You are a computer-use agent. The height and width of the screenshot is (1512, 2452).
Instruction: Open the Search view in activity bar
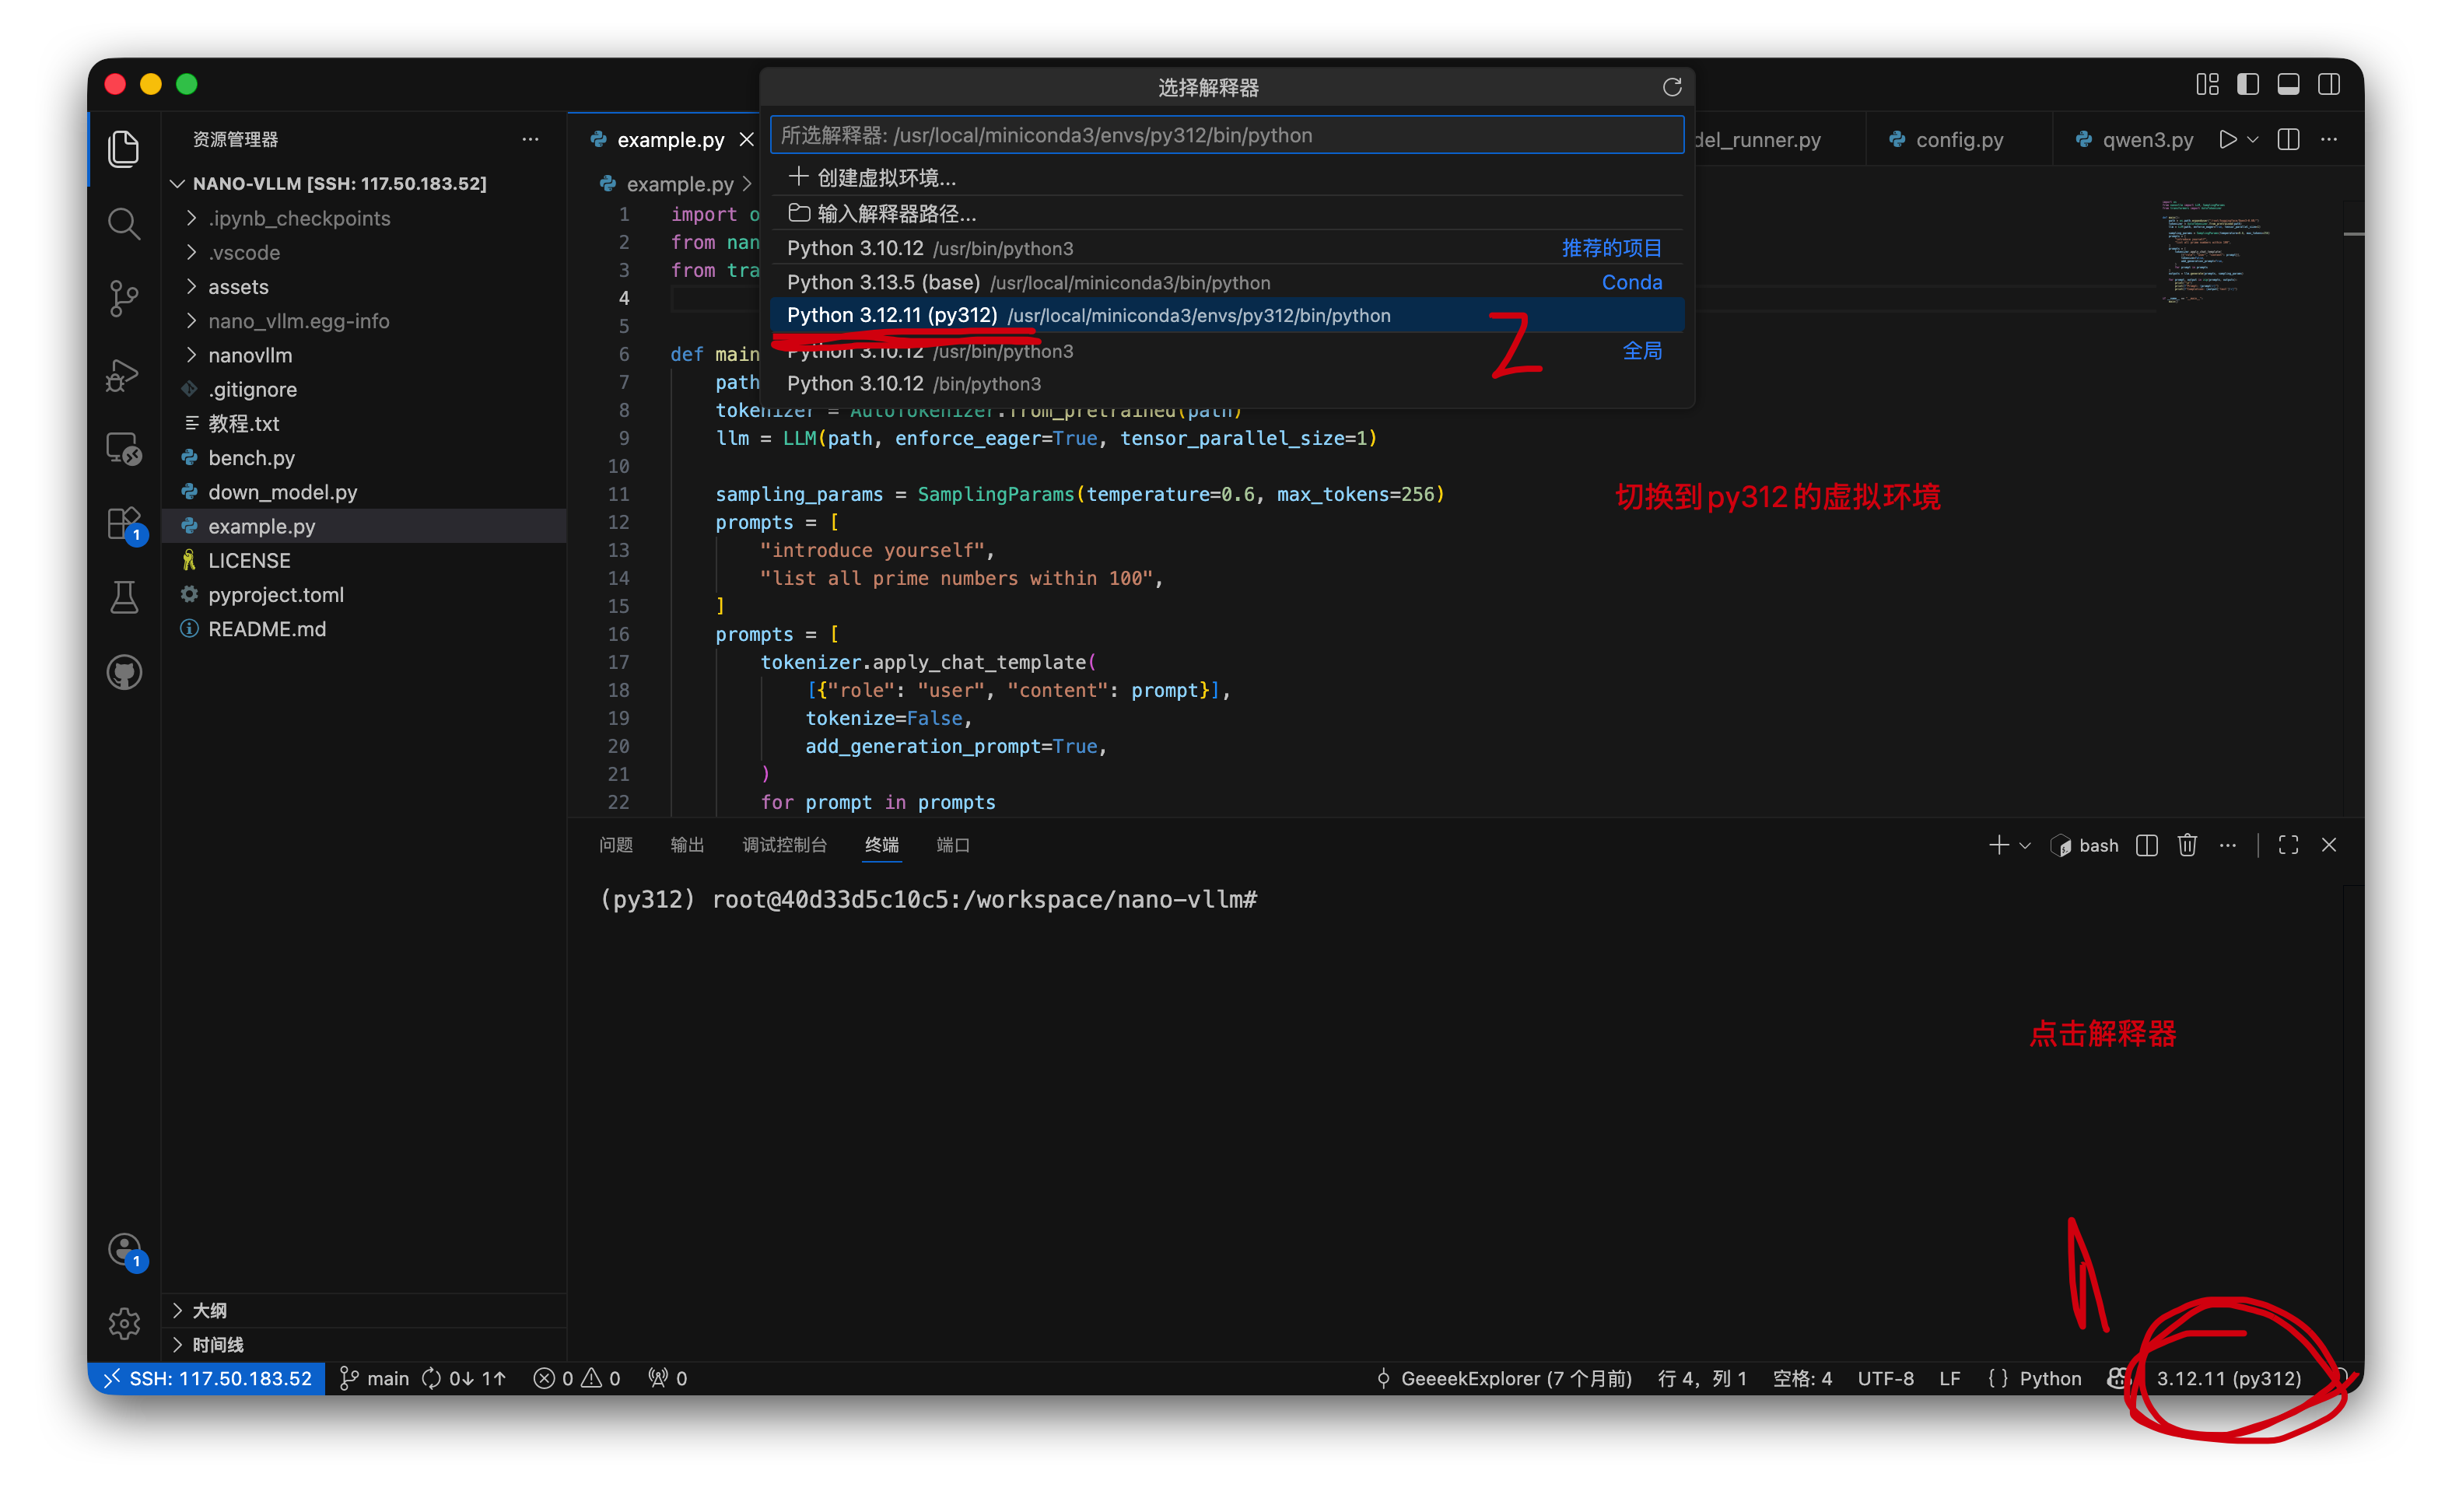pos(123,223)
